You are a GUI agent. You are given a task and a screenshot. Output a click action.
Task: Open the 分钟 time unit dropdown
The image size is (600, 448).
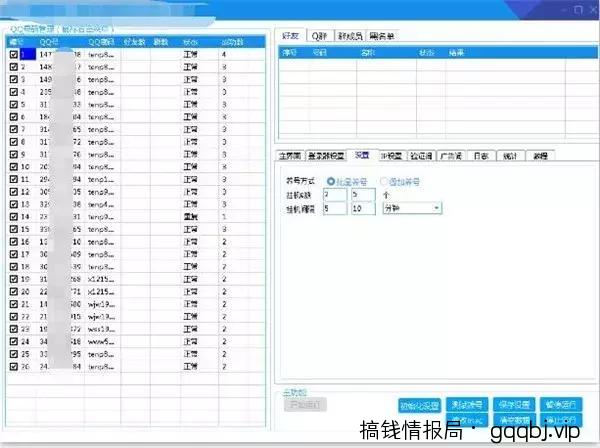(x=412, y=208)
